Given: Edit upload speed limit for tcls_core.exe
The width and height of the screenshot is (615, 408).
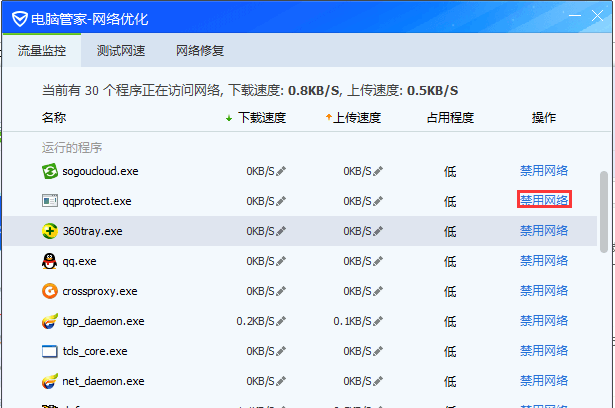Looking at the screenshot, I should pyautogui.click(x=378, y=351).
